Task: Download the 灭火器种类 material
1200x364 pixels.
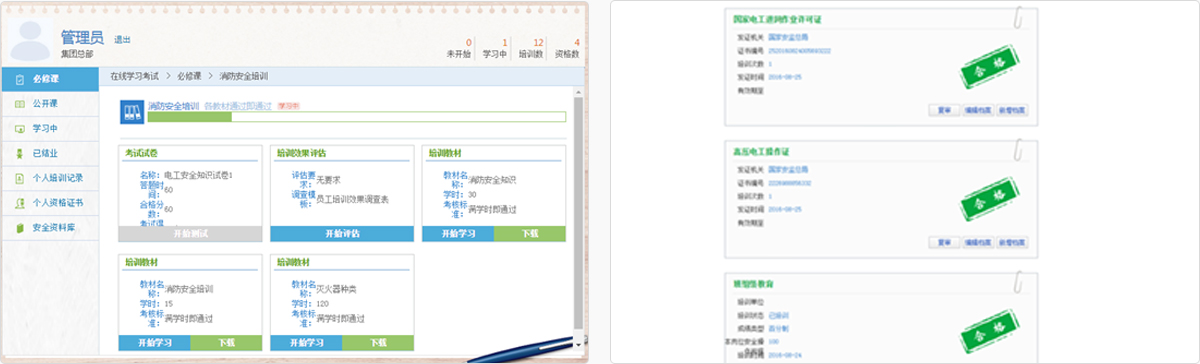Action: 378,342
